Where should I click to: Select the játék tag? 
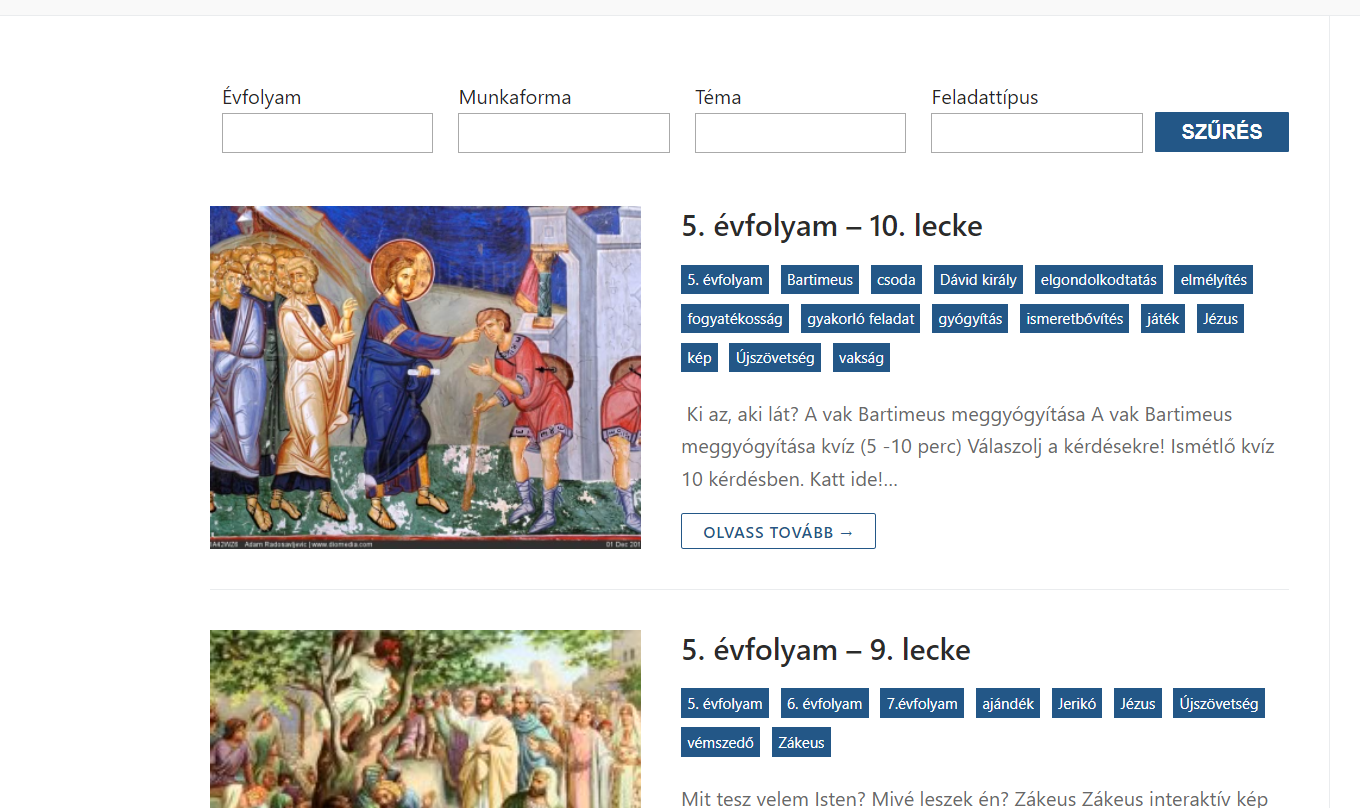tap(1163, 319)
